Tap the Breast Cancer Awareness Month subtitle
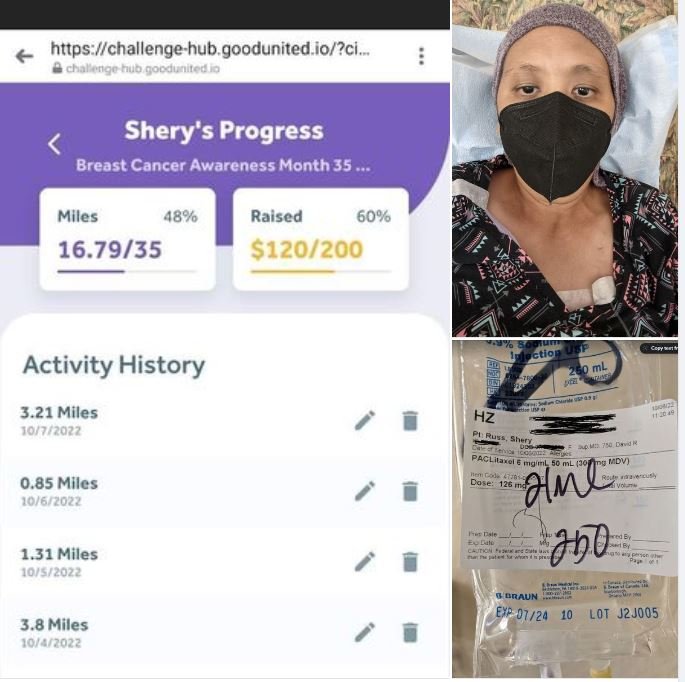Screen dimensions: 685x682 click(223, 165)
